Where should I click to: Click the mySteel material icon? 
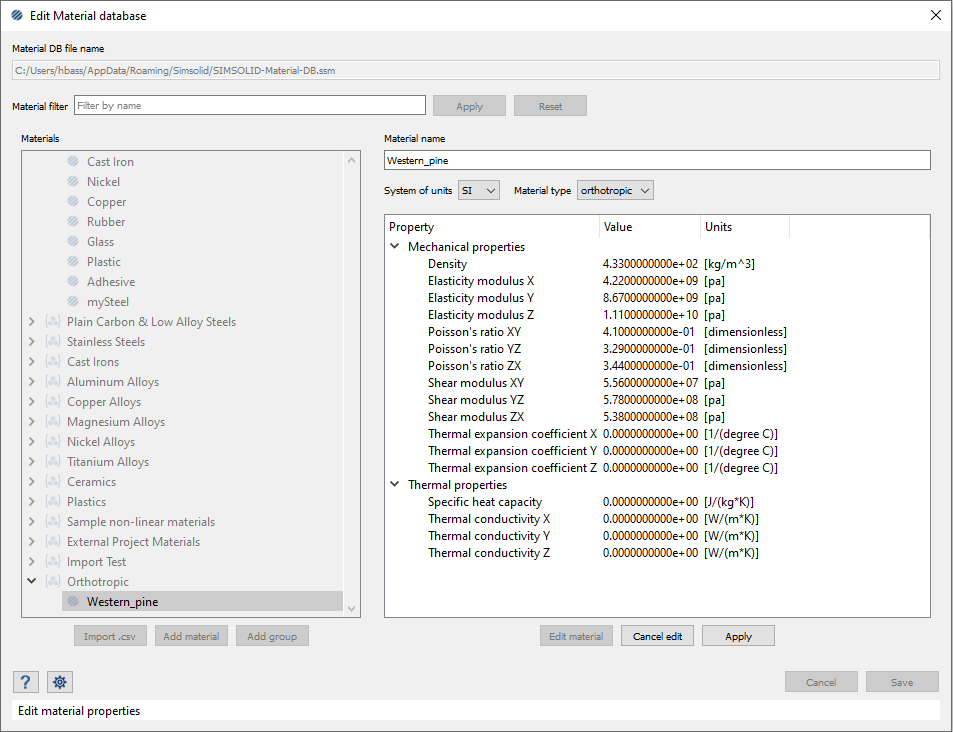(x=73, y=302)
